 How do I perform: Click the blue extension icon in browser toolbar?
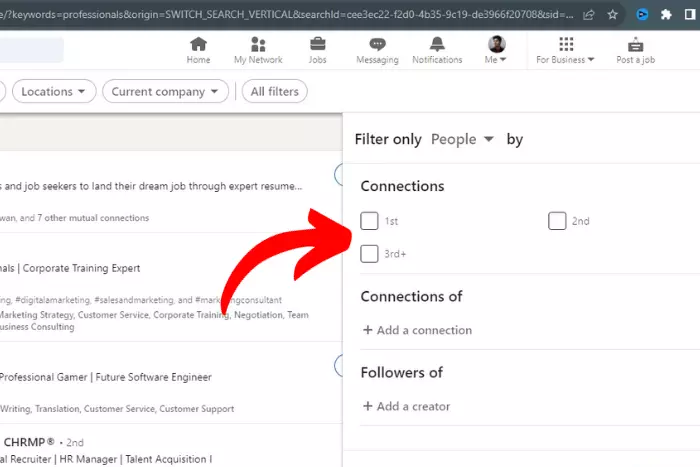click(x=642, y=15)
